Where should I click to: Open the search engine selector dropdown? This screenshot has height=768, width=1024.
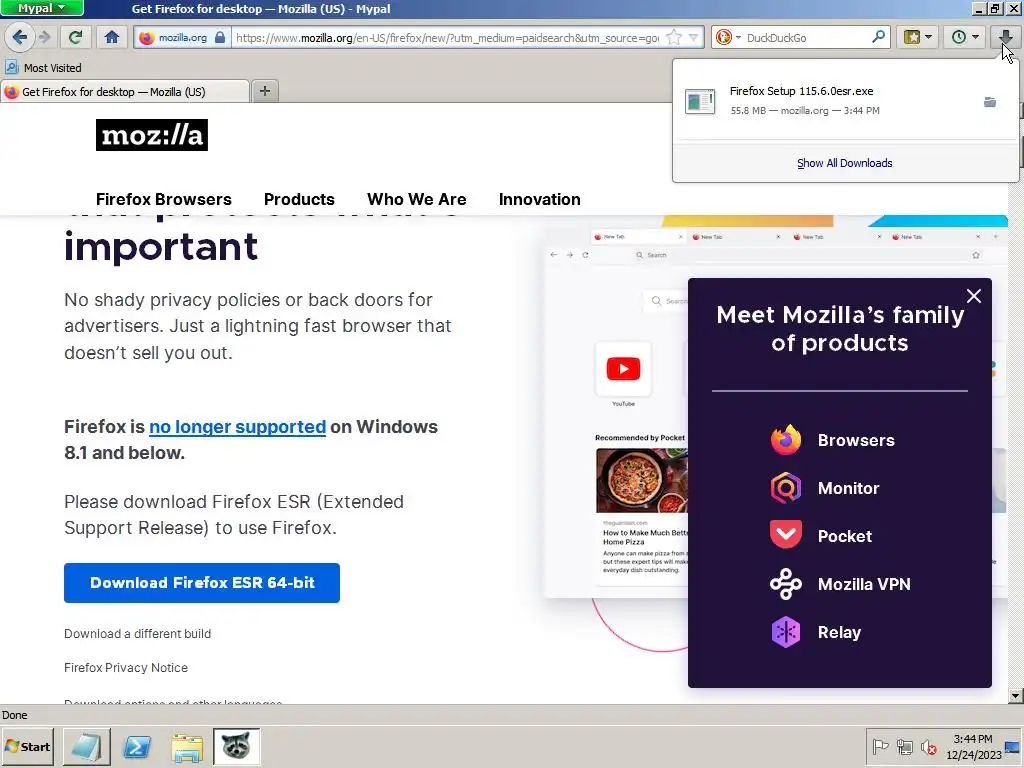click(x=729, y=37)
